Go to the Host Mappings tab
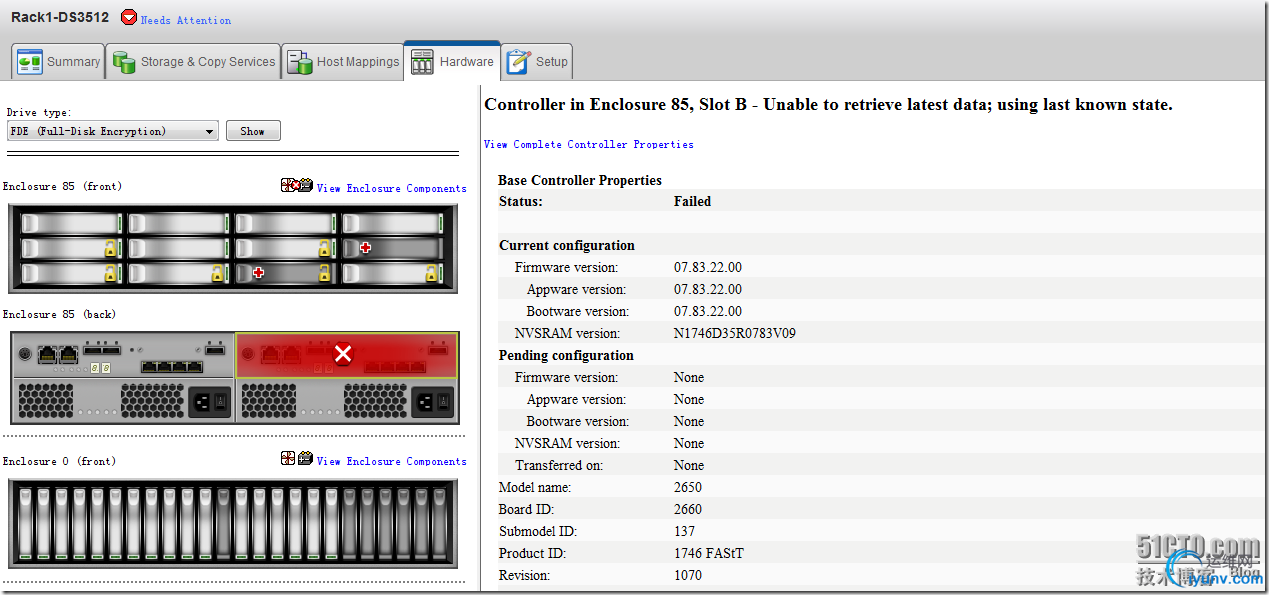The height and width of the screenshot is (595, 1269). [x=343, y=61]
